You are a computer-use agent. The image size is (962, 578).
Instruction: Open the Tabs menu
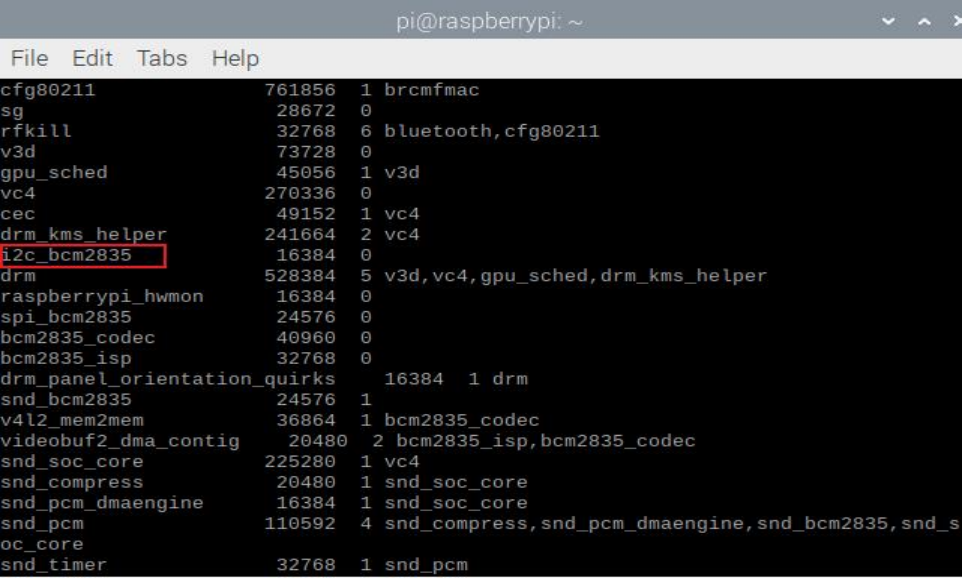(x=162, y=58)
